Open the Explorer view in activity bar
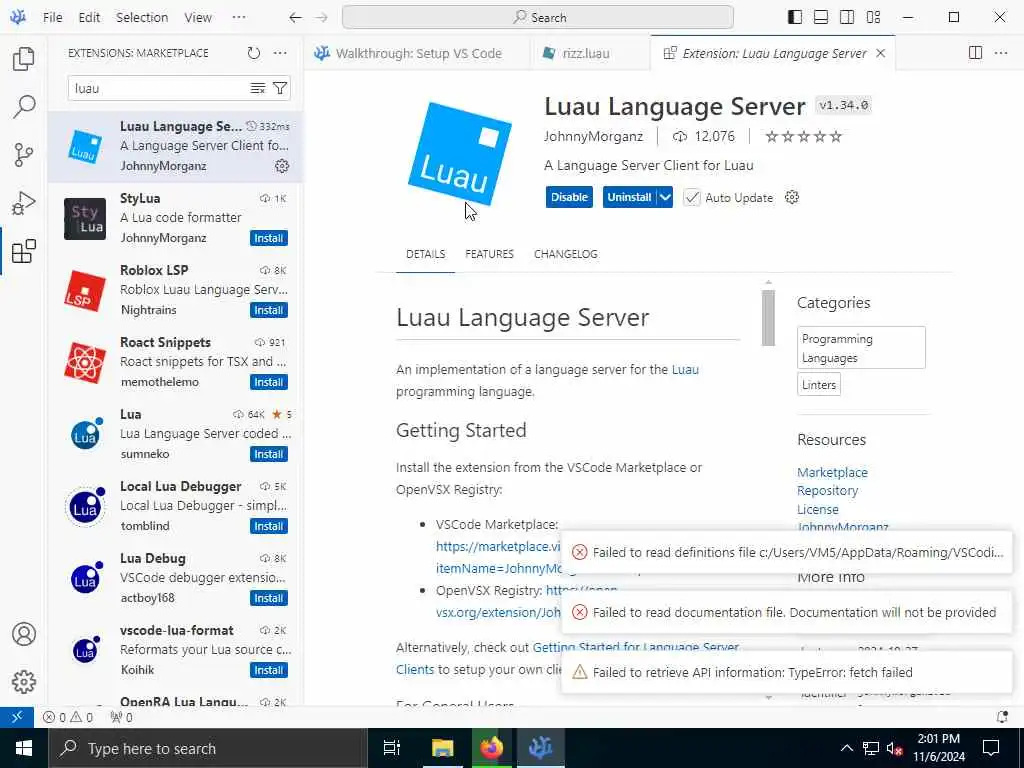The width and height of the screenshot is (1024, 768). [x=24, y=59]
